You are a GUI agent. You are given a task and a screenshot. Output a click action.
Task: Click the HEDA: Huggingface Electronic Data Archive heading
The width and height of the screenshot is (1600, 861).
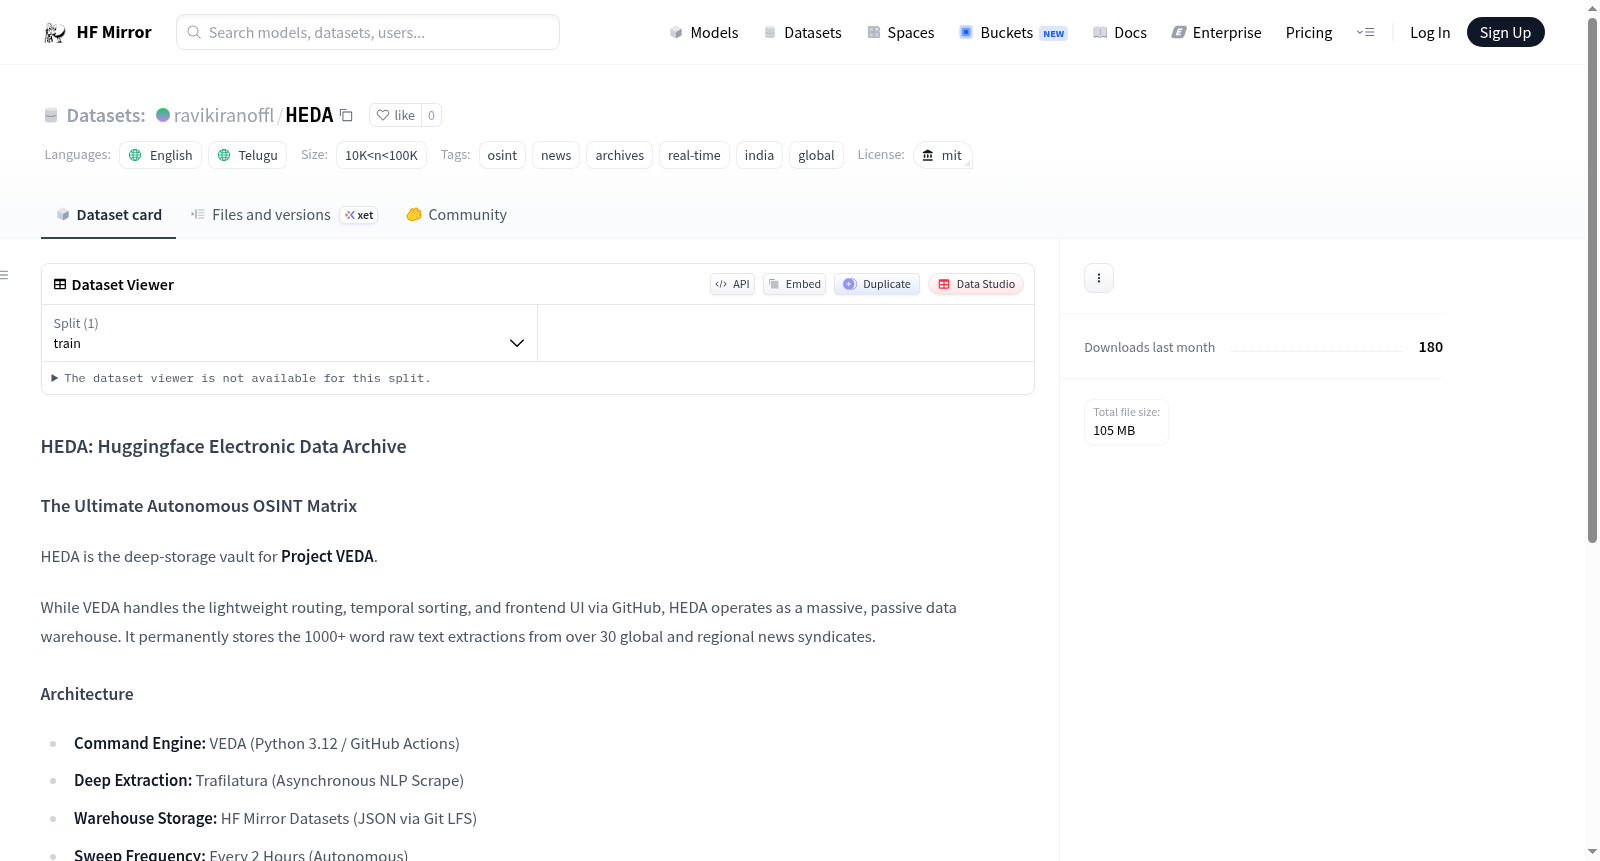click(x=223, y=447)
